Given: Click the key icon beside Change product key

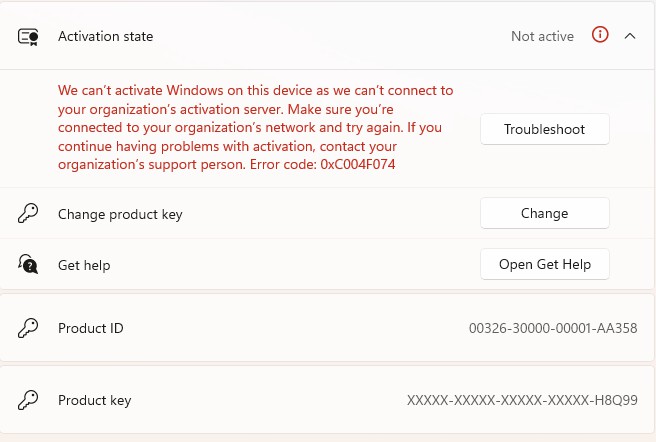Looking at the screenshot, I should [28, 213].
